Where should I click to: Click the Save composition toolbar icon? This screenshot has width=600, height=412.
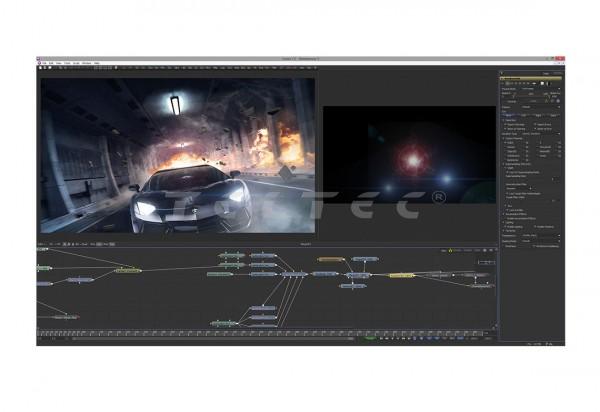point(49,68)
